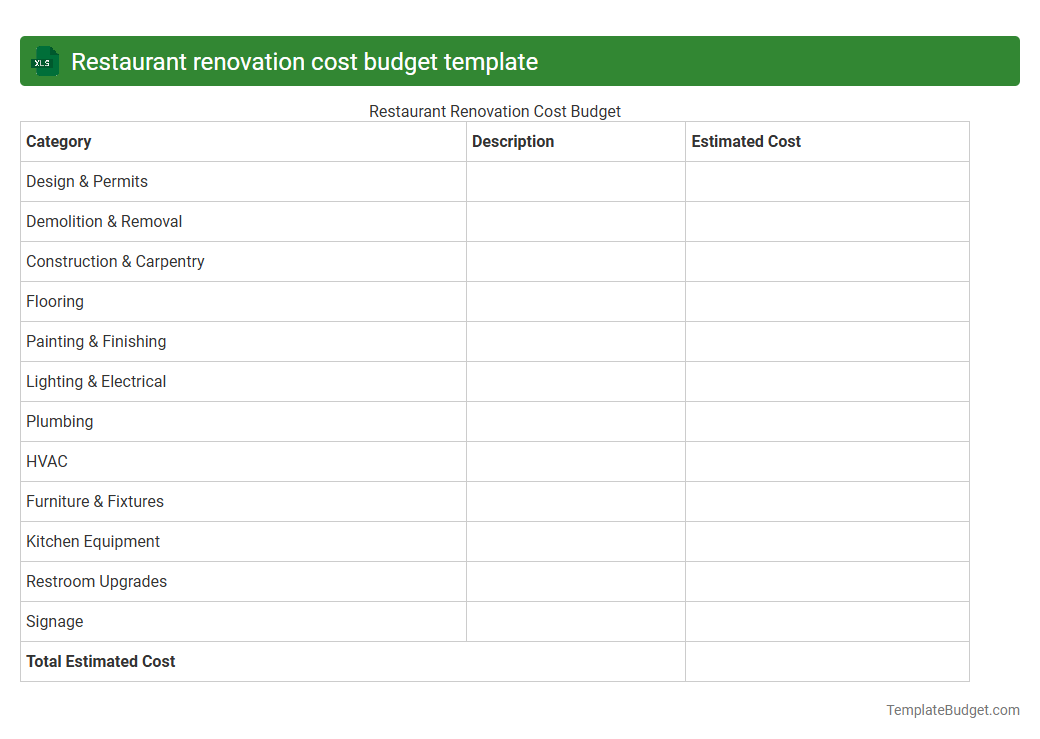
Task: Click the Kitchen Equipment category cell
Action: 93,541
